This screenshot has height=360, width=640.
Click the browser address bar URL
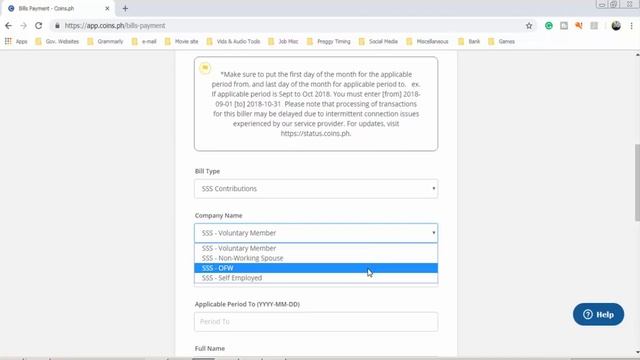(x=115, y=26)
